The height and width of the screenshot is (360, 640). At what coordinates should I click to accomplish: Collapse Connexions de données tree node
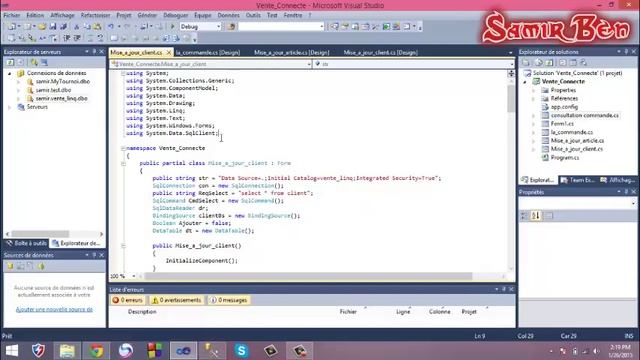10,73
